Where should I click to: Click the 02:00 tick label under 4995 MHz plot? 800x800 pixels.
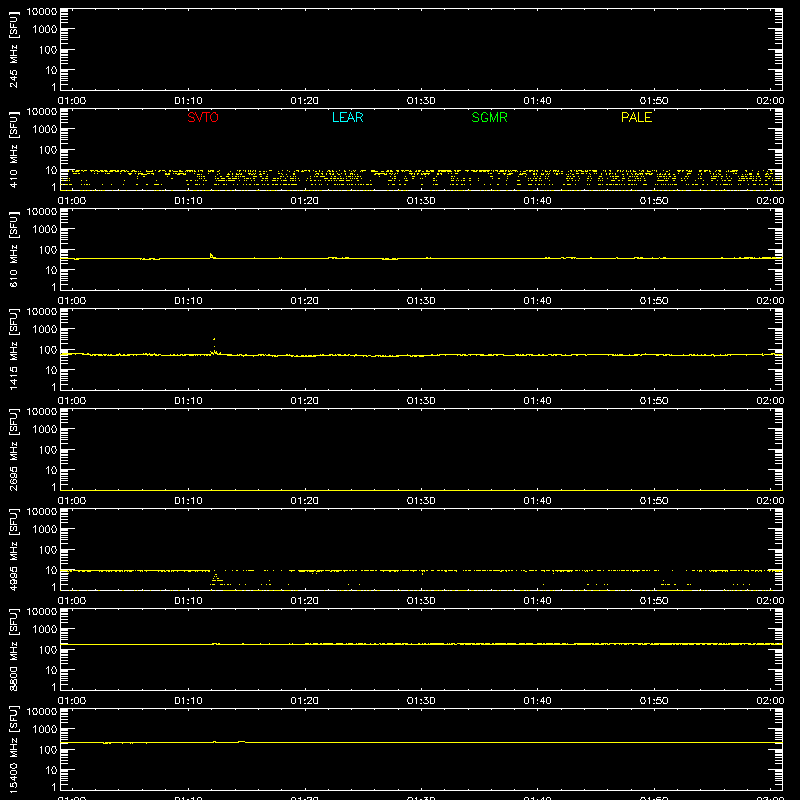coord(770,601)
